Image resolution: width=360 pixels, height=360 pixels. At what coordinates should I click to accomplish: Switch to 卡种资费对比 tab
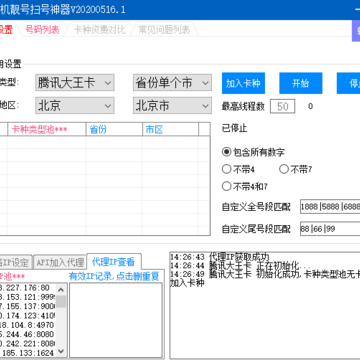(99, 30)
